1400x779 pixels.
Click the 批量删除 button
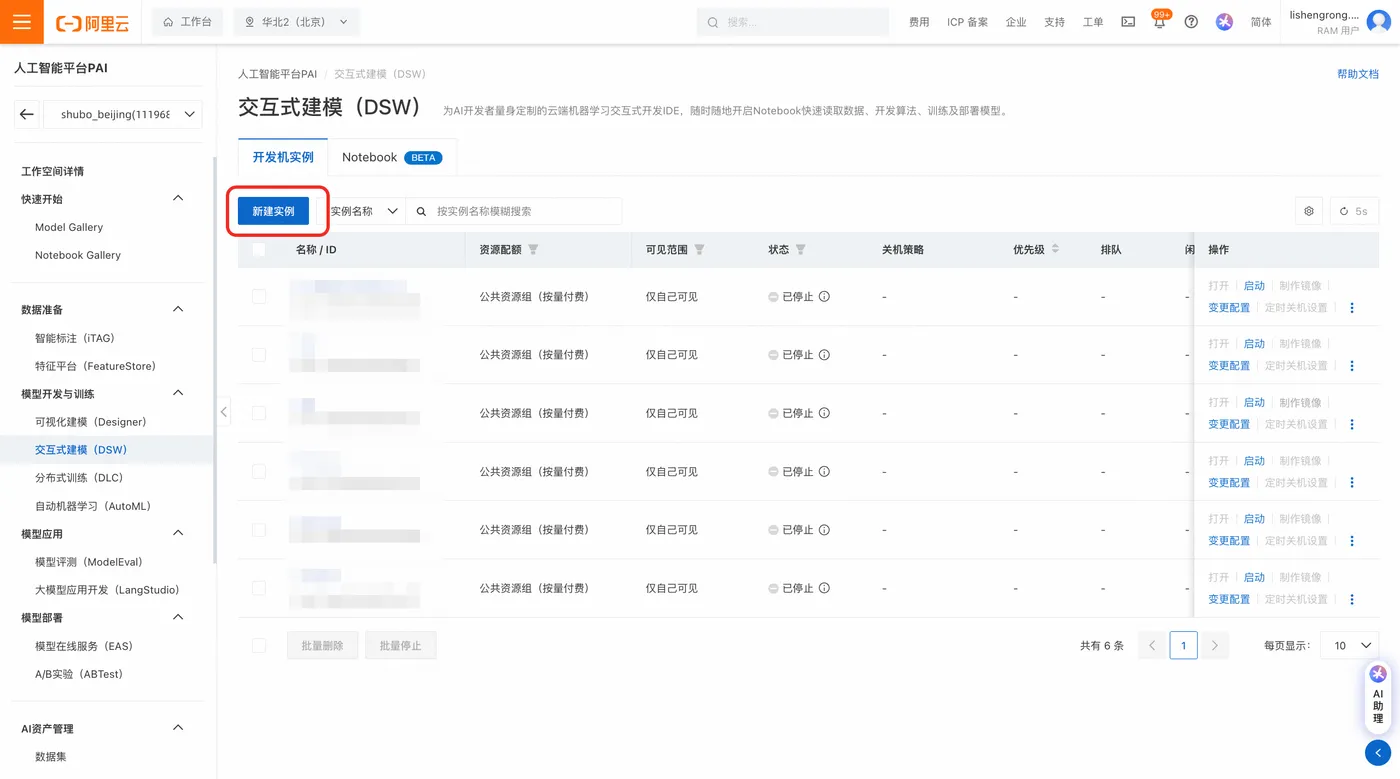(322, 646)
